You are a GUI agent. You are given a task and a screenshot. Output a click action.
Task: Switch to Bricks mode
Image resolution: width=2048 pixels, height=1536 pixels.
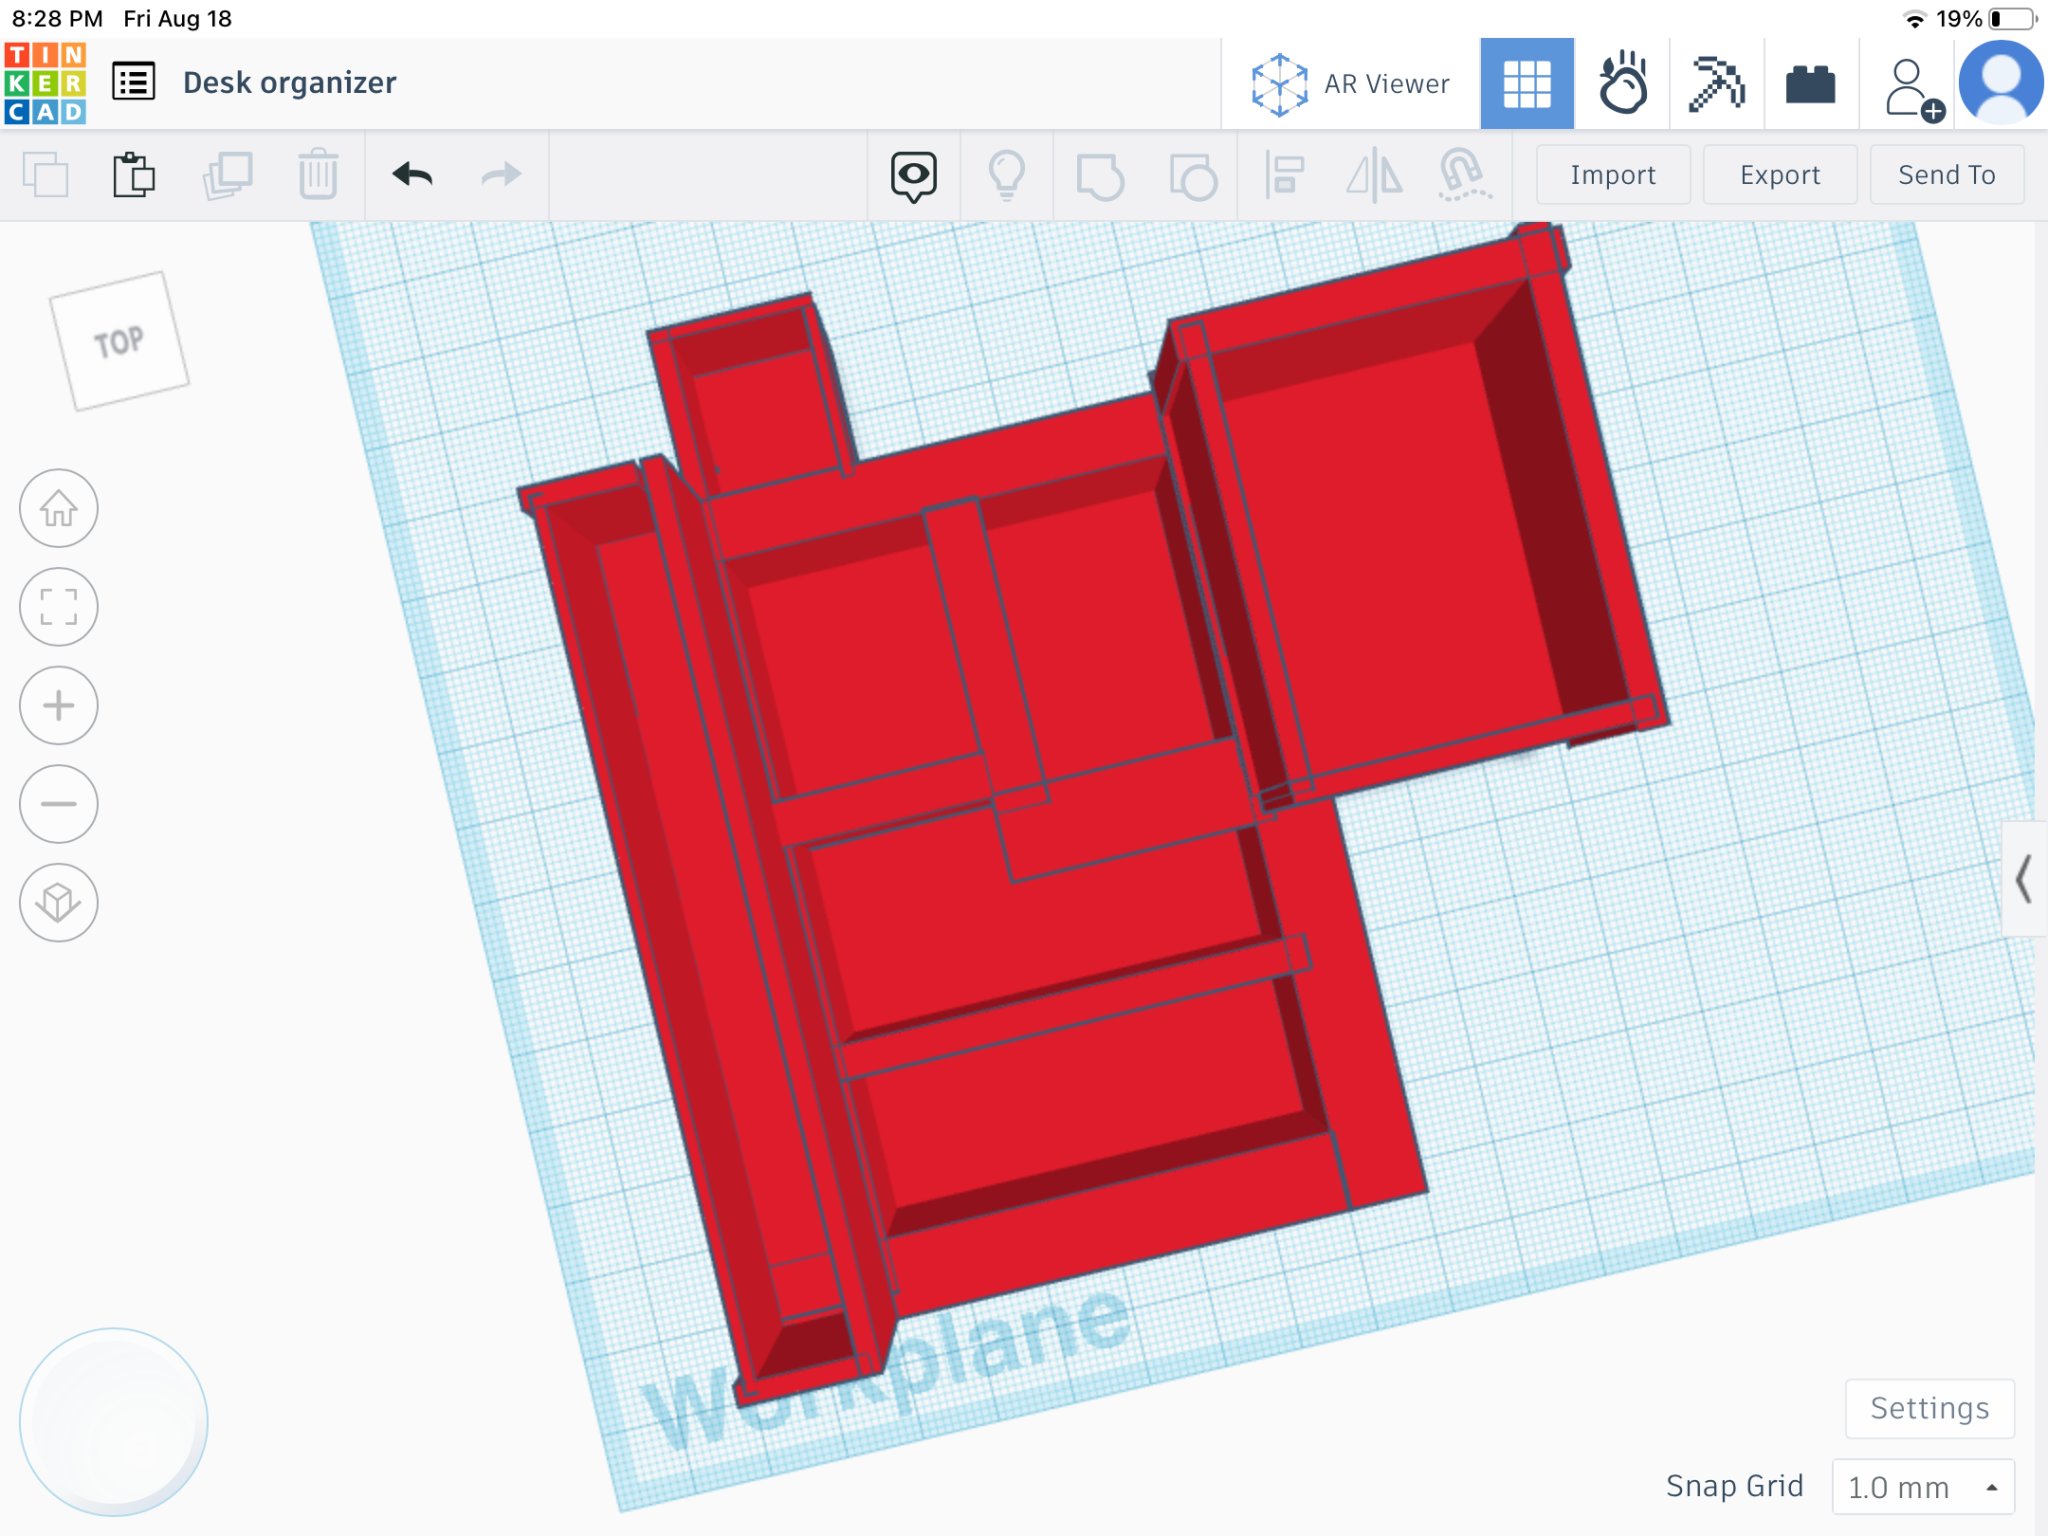coord(1810,85)
